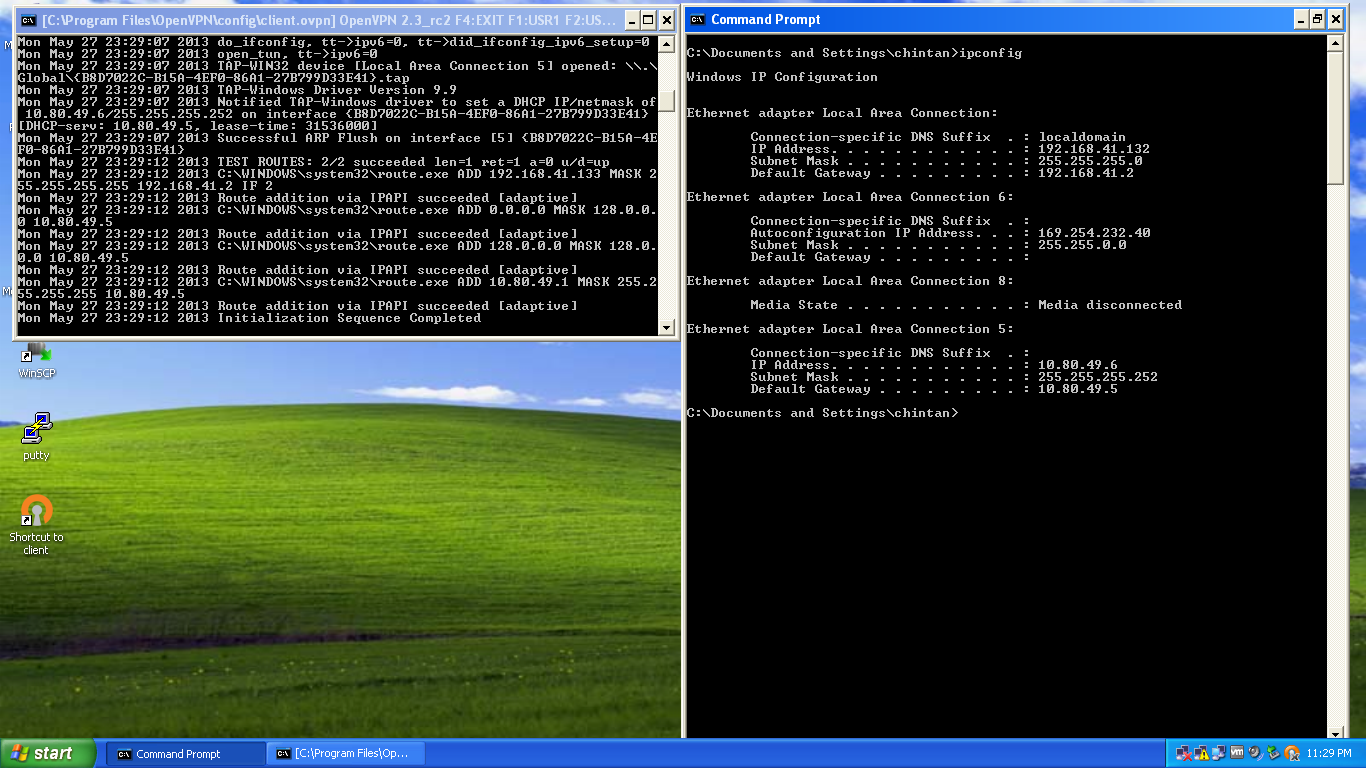Select the putty desktop icon

(36, 437)
